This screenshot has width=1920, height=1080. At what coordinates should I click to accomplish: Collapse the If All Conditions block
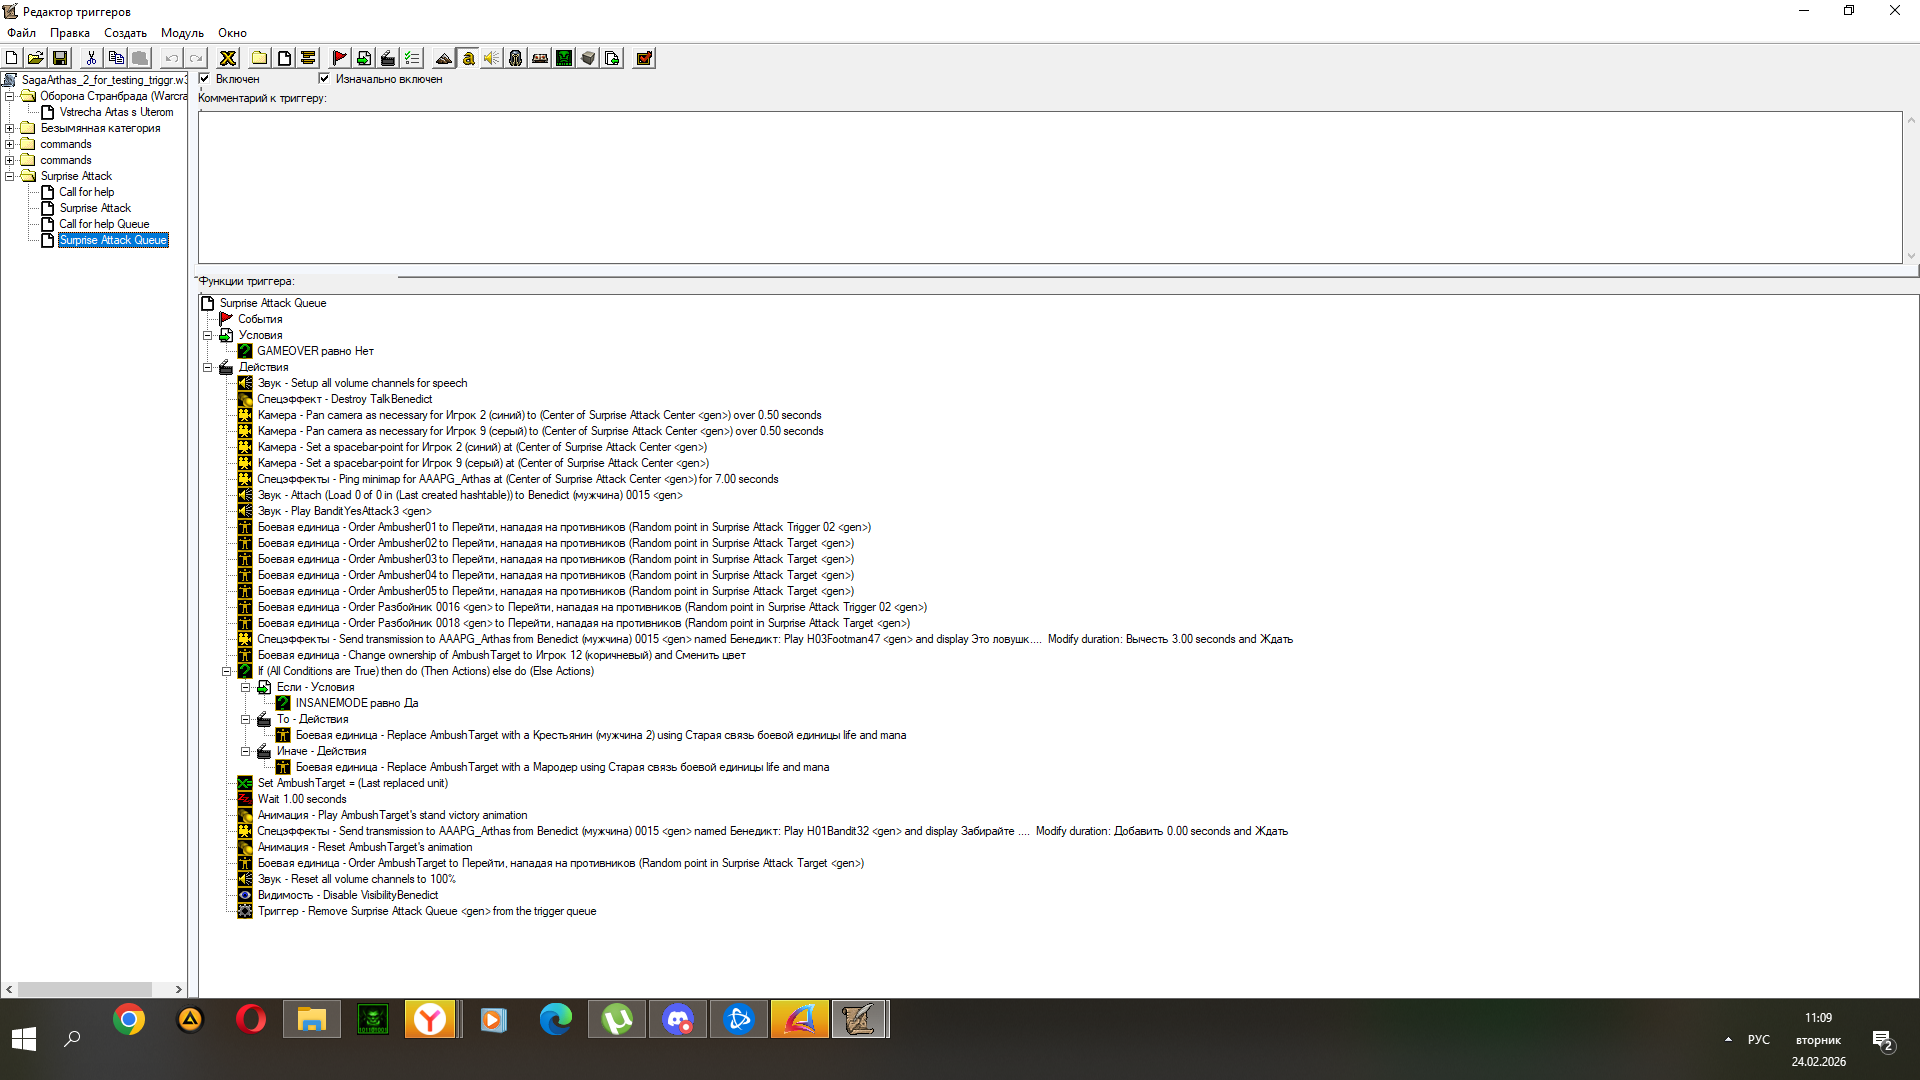point(227,671)
